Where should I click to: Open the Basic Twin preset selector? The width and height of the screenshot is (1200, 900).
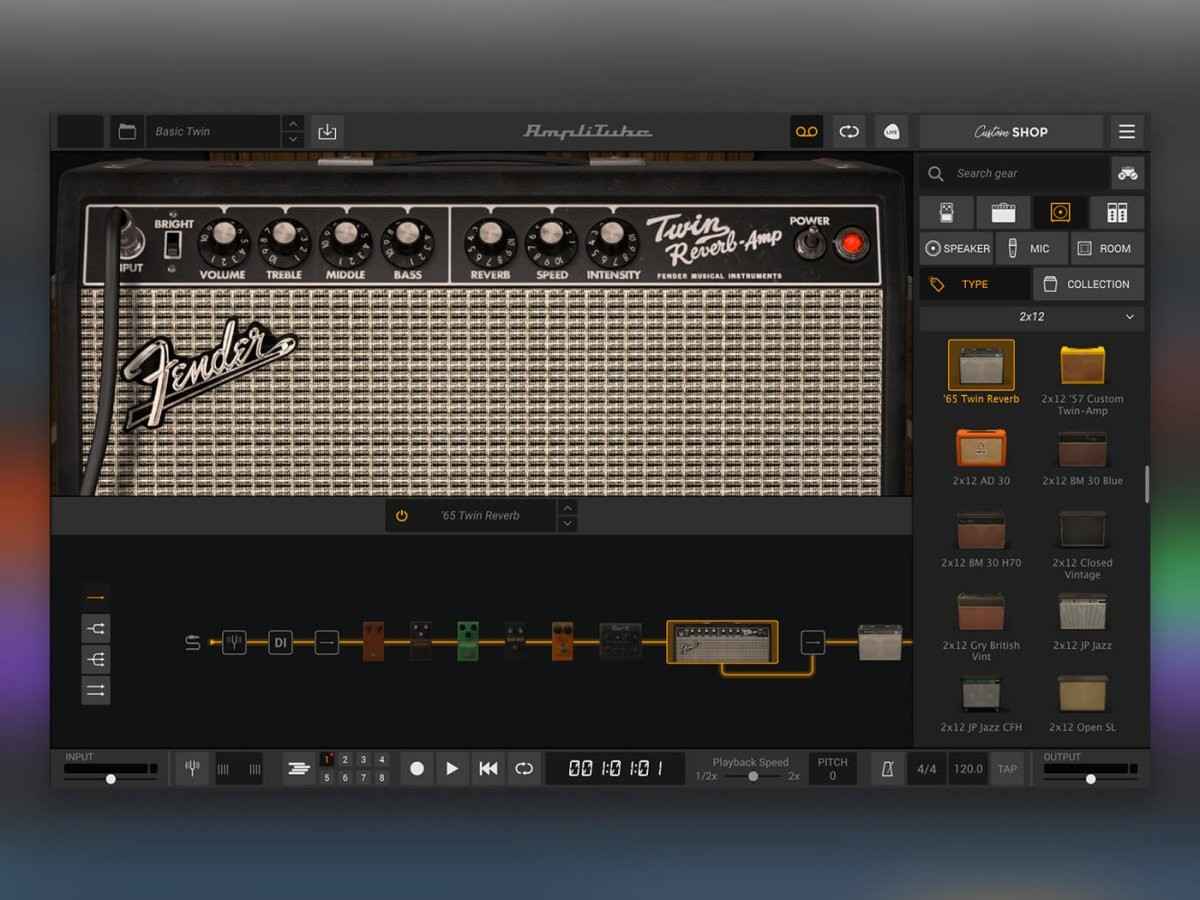[x=212, y=132]
